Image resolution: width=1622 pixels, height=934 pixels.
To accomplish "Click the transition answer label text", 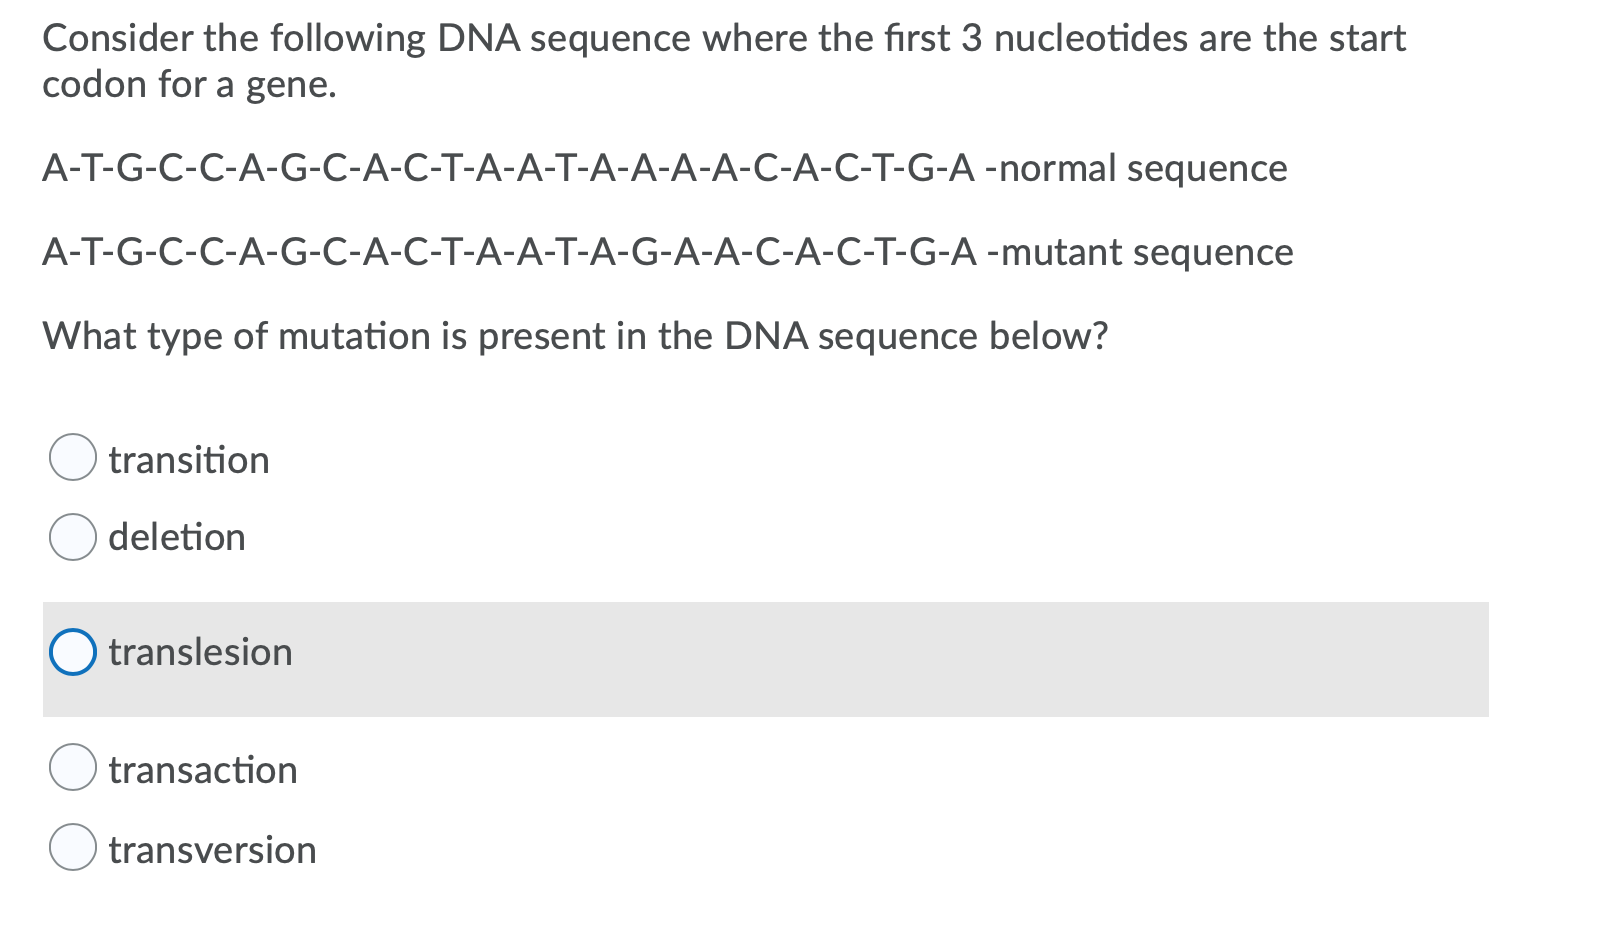I will pos(189,461).
